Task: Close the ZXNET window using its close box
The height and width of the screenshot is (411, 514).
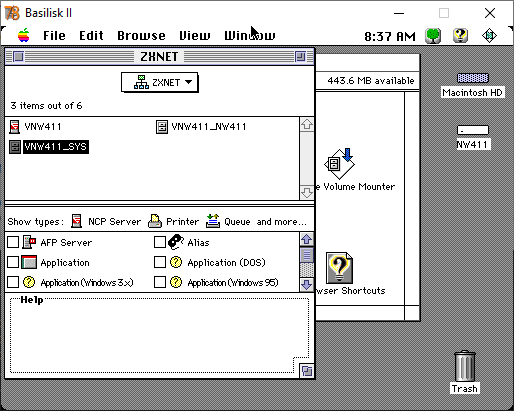Action: coord(19,57)
